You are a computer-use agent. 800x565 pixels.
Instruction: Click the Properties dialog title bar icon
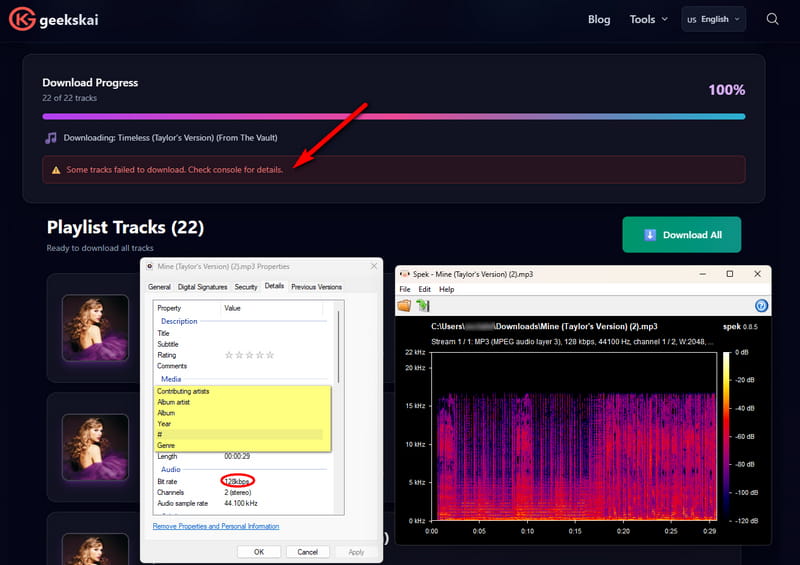pyautogui.click(x=150, y=266)
